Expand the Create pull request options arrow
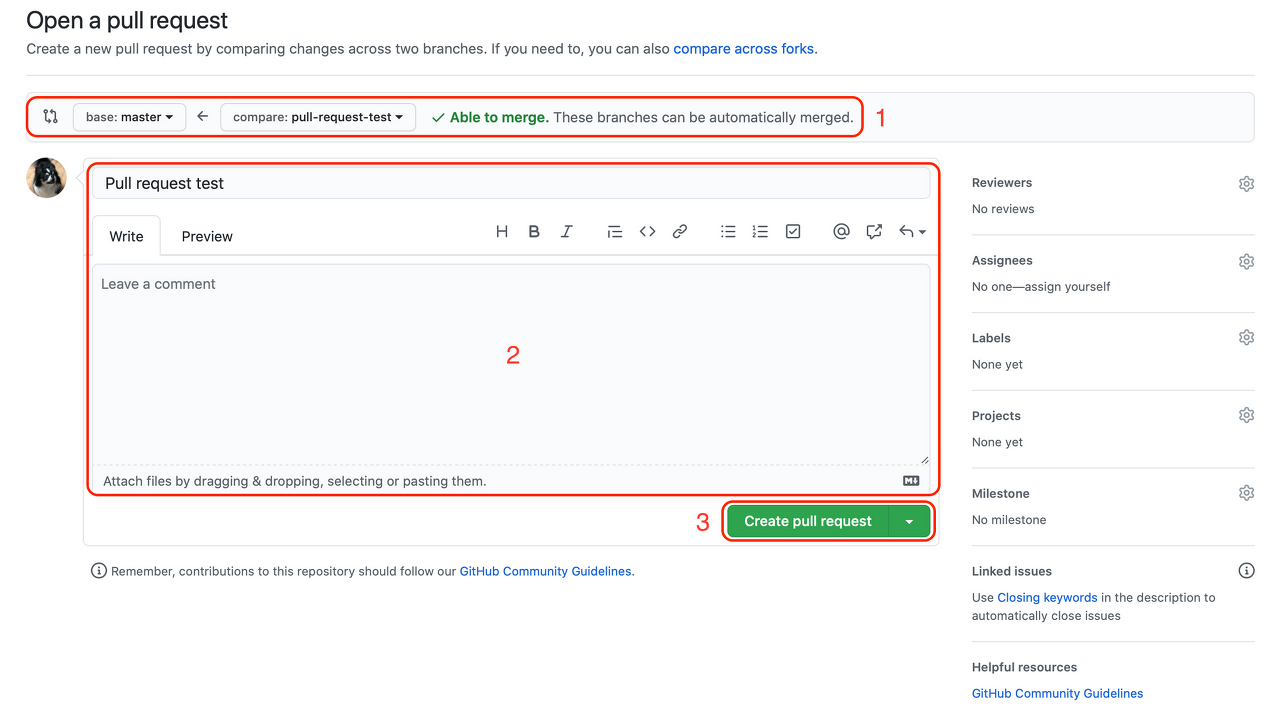 click(x=909, y=521)
